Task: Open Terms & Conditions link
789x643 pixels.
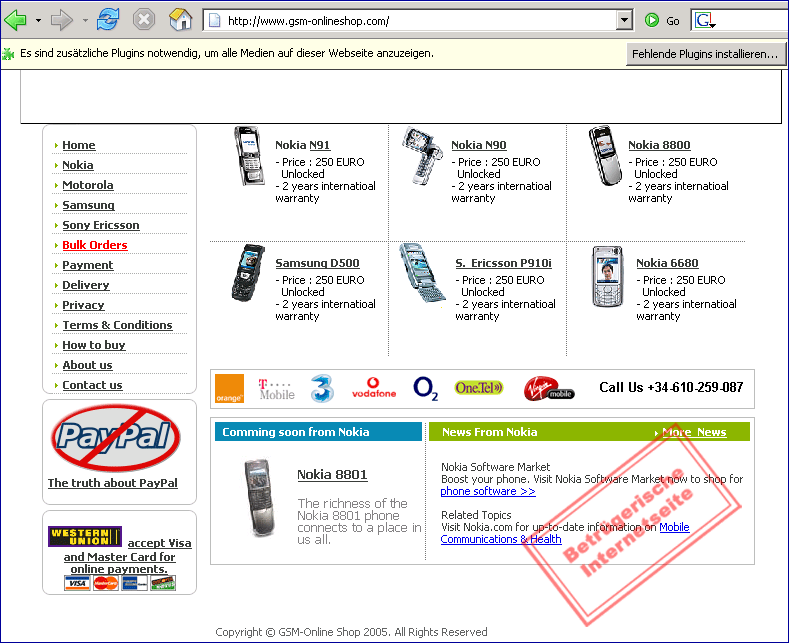Action: pos(117,325)
